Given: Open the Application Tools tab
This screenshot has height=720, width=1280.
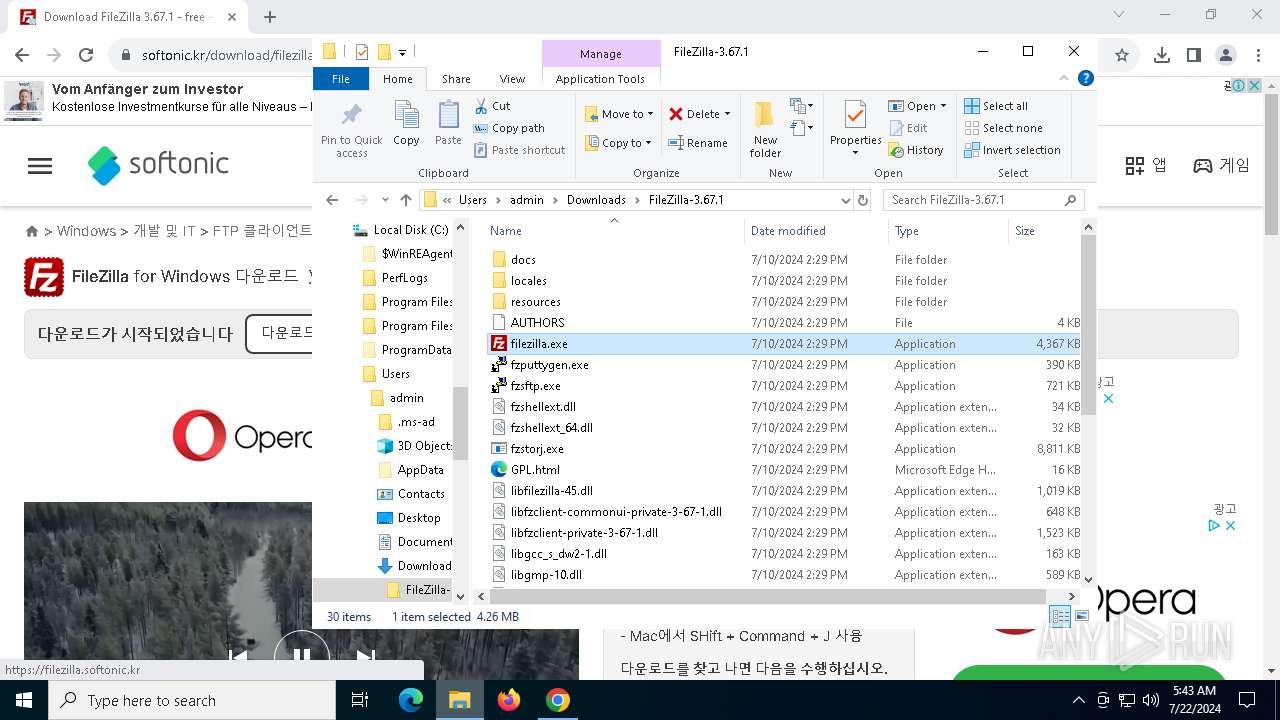Looking at the screenshot, I should point(600,79).
